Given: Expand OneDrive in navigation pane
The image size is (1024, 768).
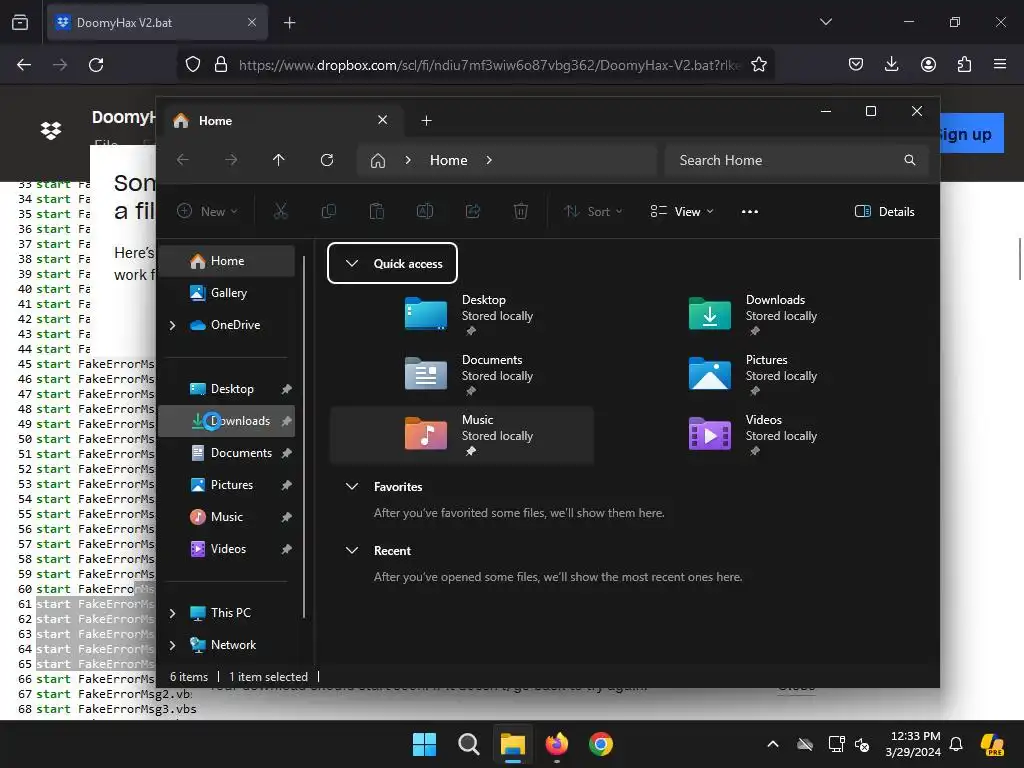Looking at the screenshot, I should pyautogui.click(x=172, y=325).
